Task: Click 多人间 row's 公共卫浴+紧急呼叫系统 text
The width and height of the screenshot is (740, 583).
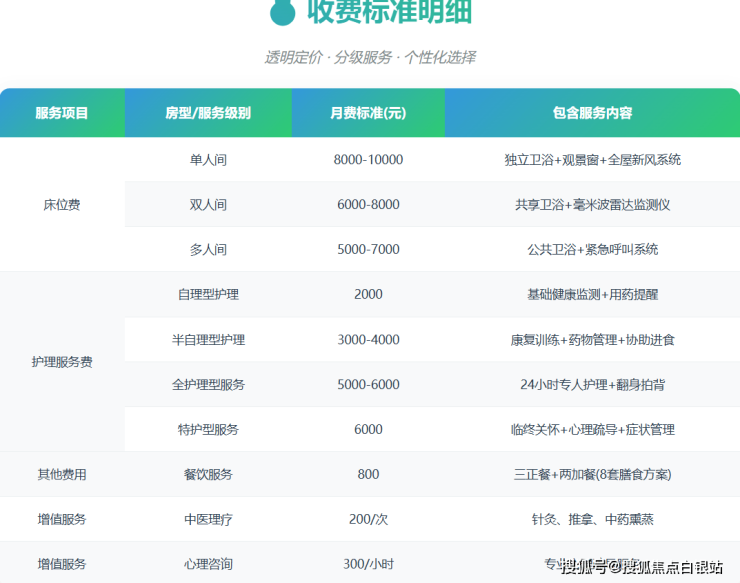Action: [592, 250]
